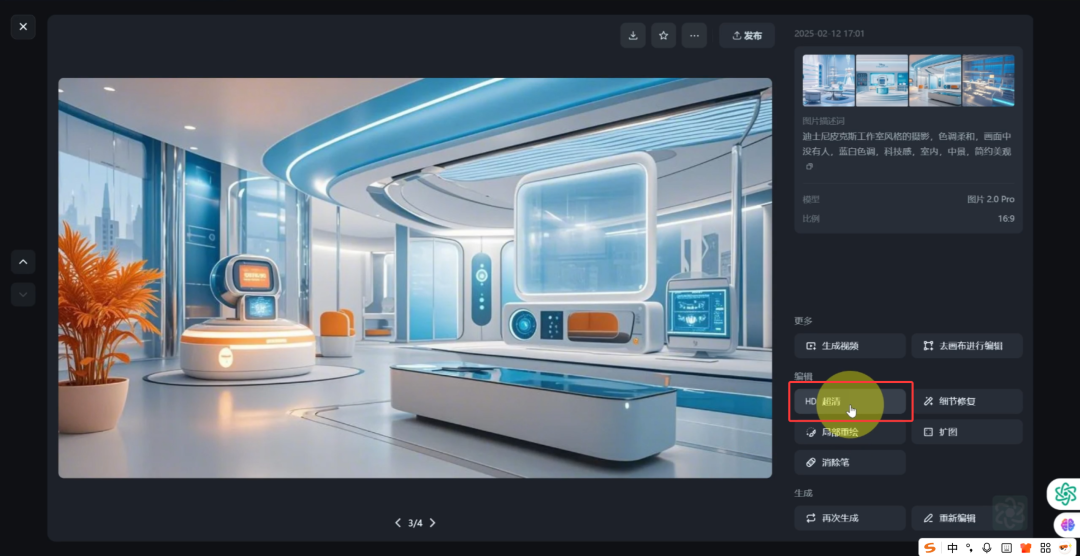Click the microphone voice input icon in the IME bar
1080x556 pixels.
click(987, 548)
